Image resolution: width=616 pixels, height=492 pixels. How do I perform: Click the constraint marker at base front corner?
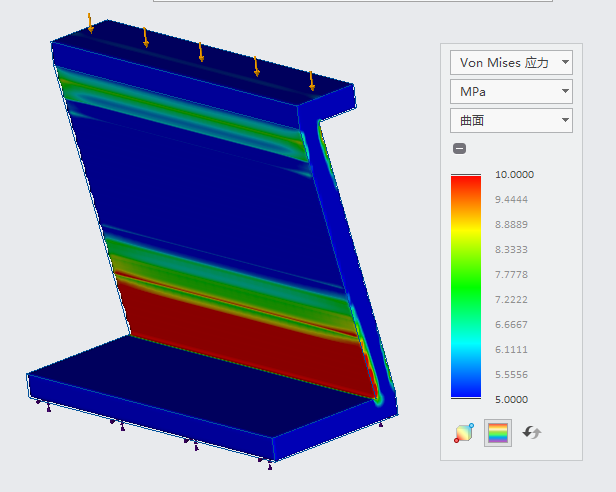(268, 461)
